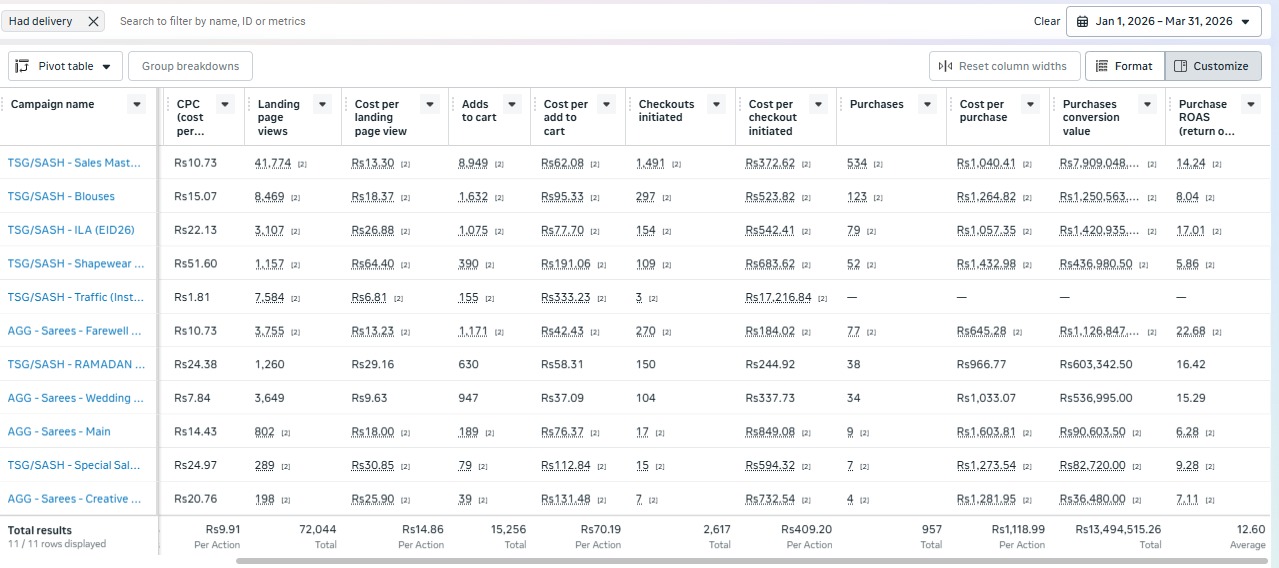This screenshot has width=1279, height=568.
Task: Click the 8,949 adds to cart value
Action: (x=473, y=163)
